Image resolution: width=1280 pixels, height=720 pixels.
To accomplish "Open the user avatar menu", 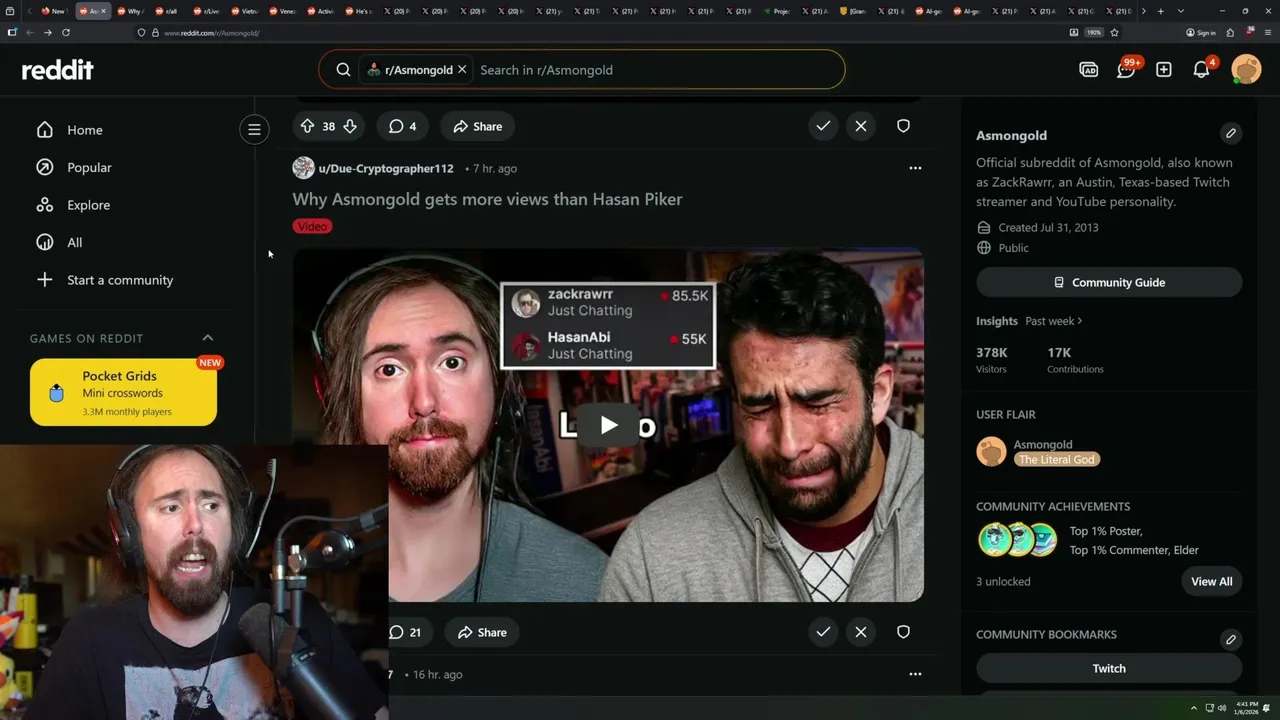I will (x=1246, y=69).
